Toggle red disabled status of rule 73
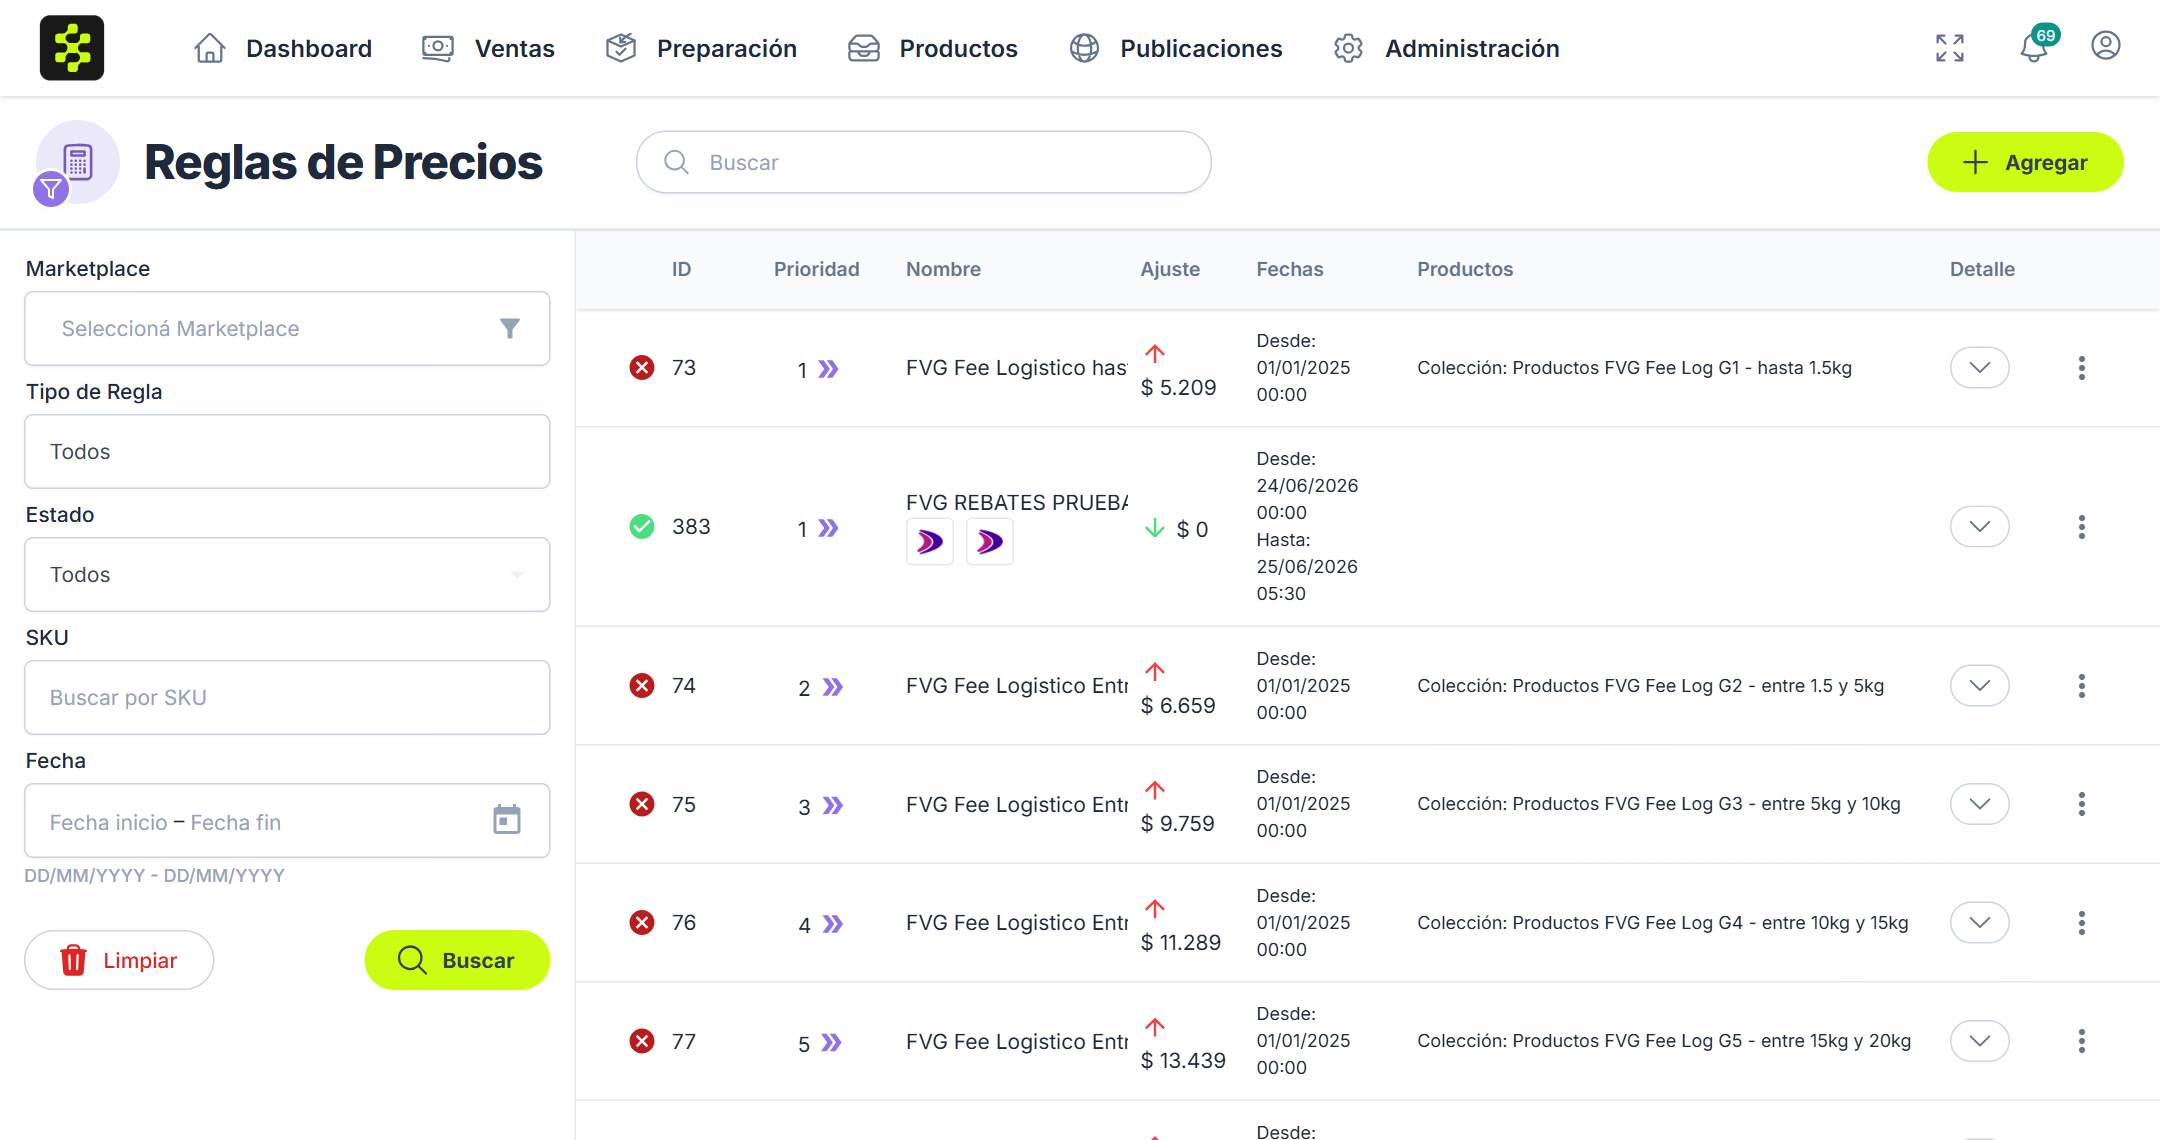The image size is (2160, 1140). point(642,368)
